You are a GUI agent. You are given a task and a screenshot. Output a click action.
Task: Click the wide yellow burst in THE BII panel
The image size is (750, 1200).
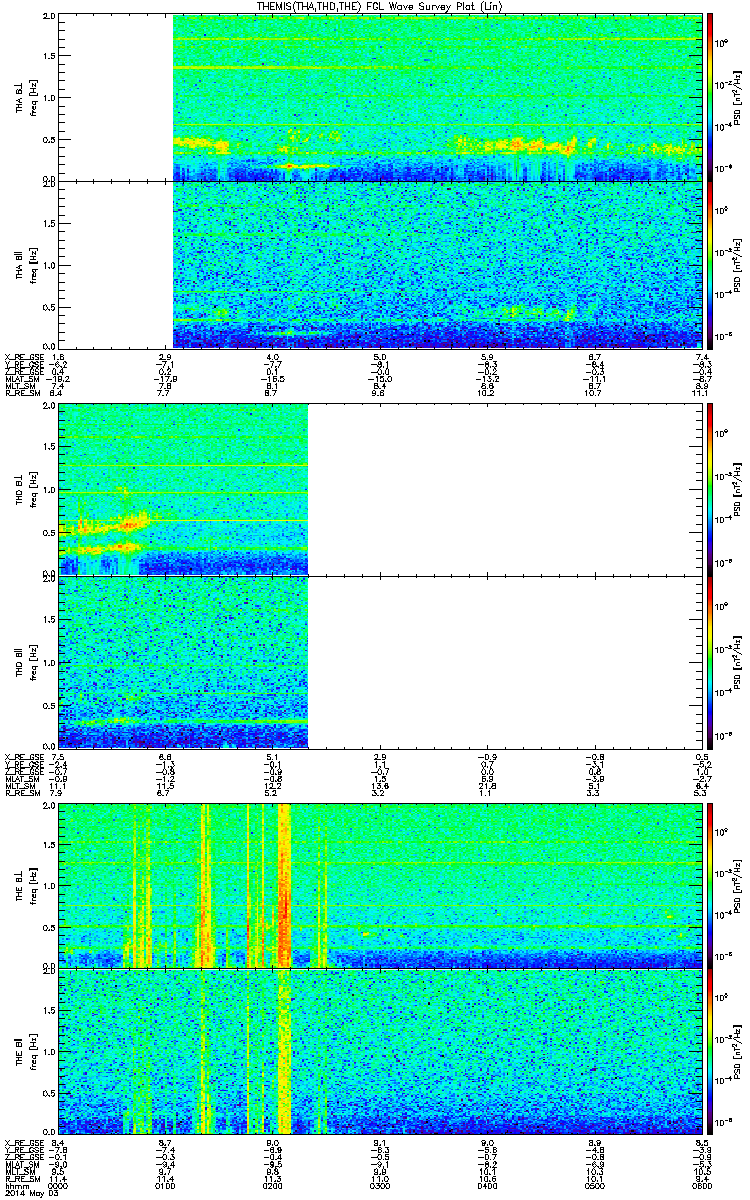pos(284,1051)
